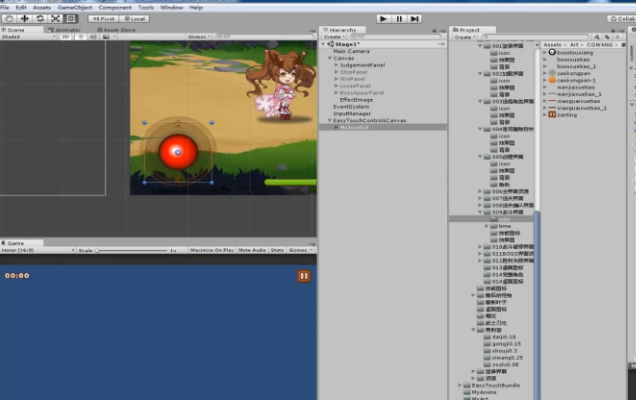Open the Hierarchy Create dropdown
The width and height of the screenshot is (636, 400).
tap(334, 37)
